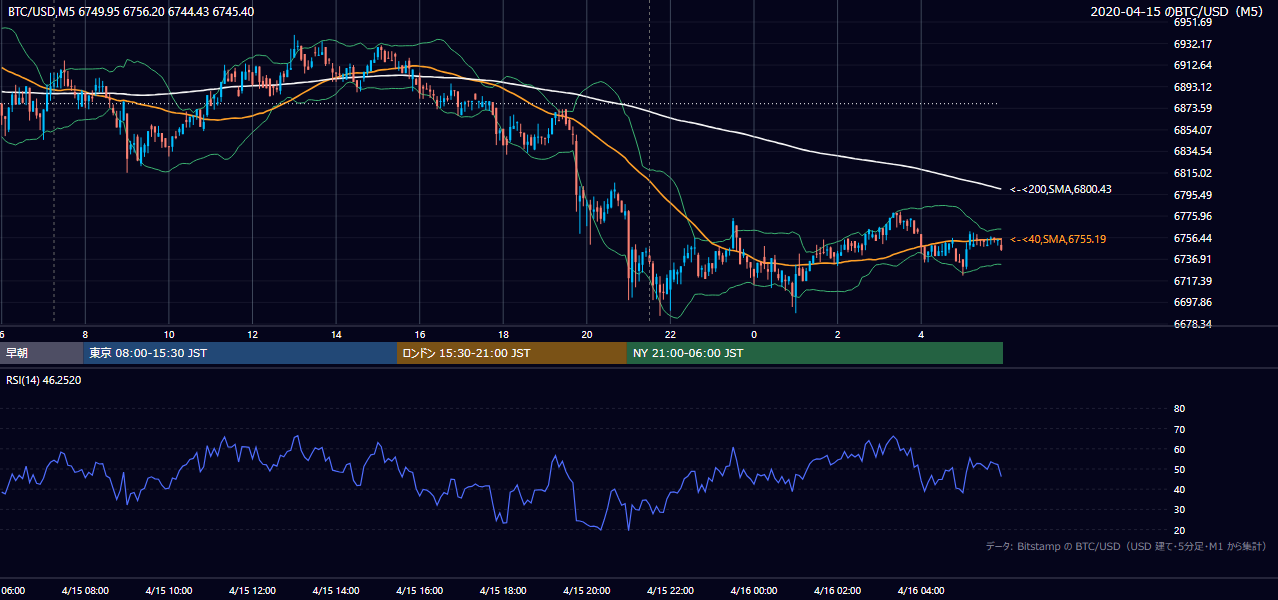Viewport: 1278px width, 600px height.
Task: Click RSI scale level 60
Action: pyautogui.click(x=1179, y=449)
